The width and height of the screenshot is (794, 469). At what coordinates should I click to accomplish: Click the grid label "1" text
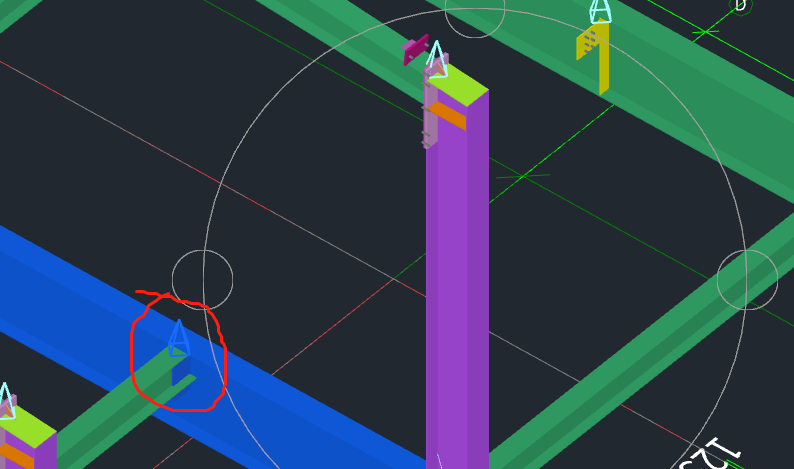tap(725, 448)
